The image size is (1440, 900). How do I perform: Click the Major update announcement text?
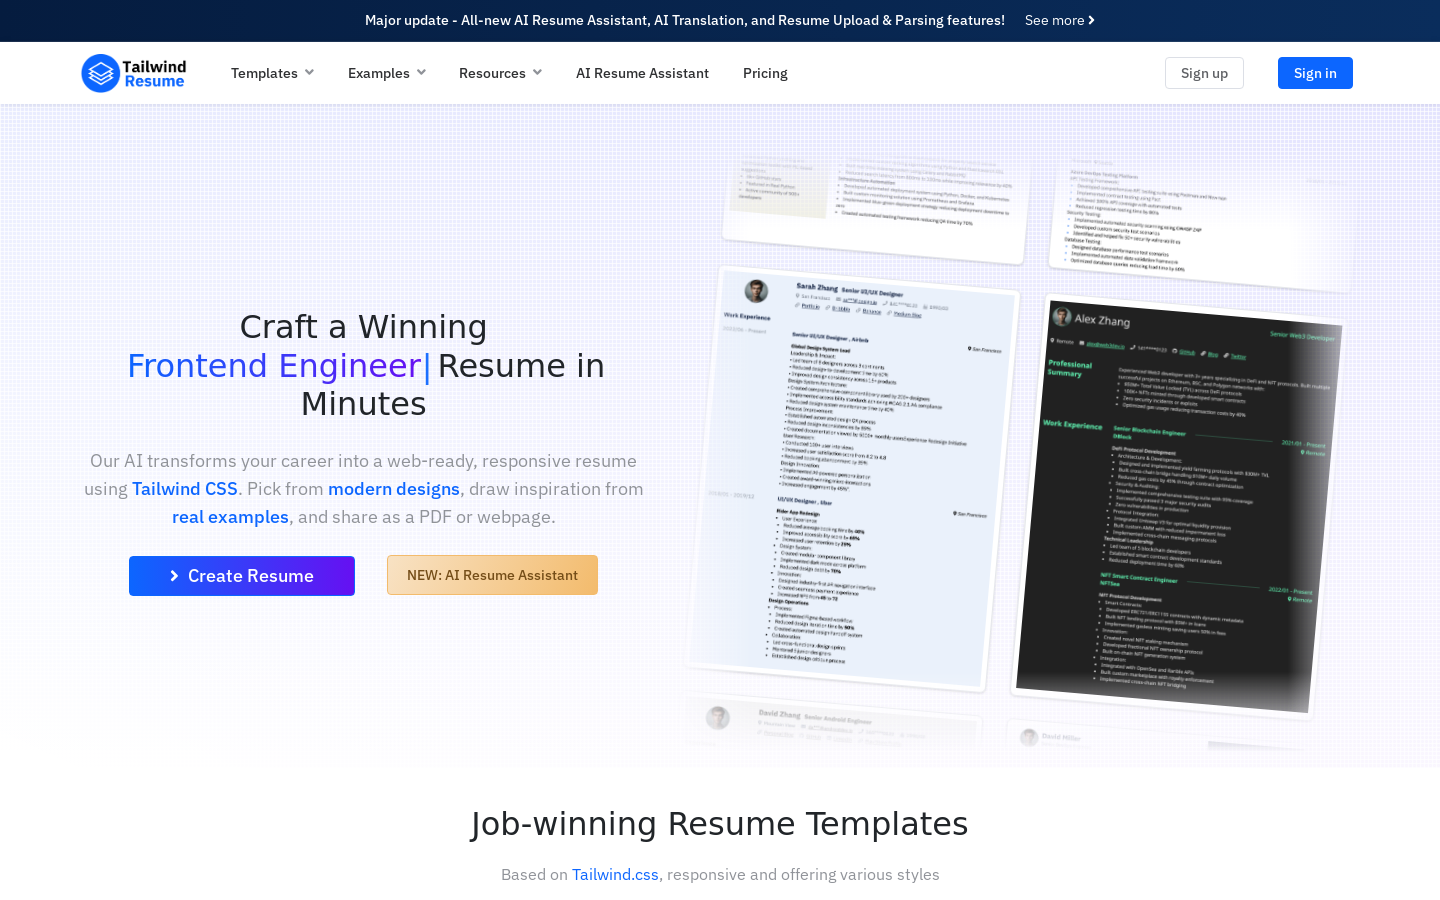click(685, 20)
